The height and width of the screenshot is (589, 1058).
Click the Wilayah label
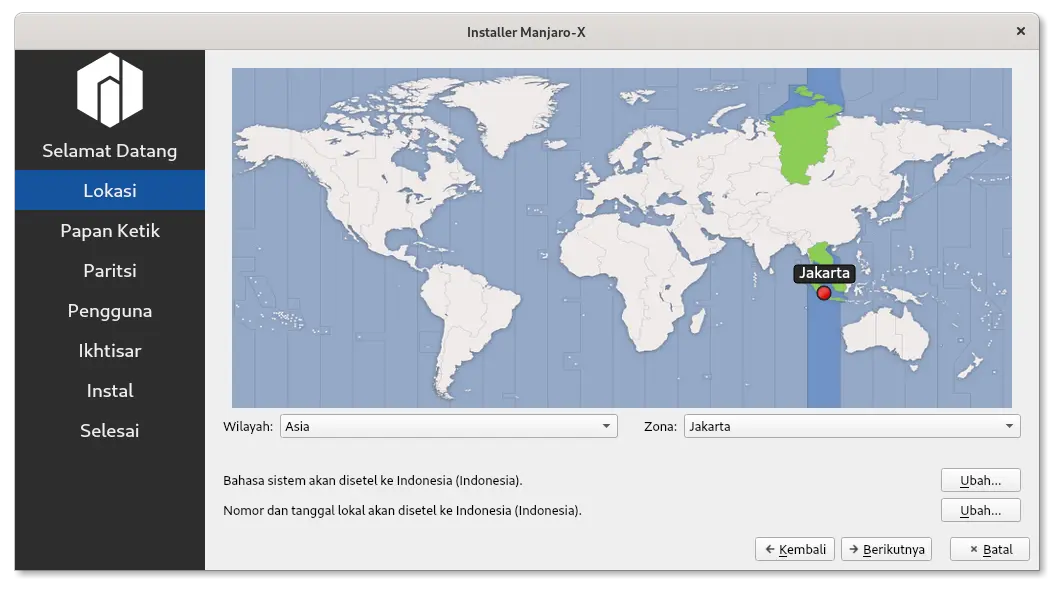pyautogui.click(x=248, y=426)
